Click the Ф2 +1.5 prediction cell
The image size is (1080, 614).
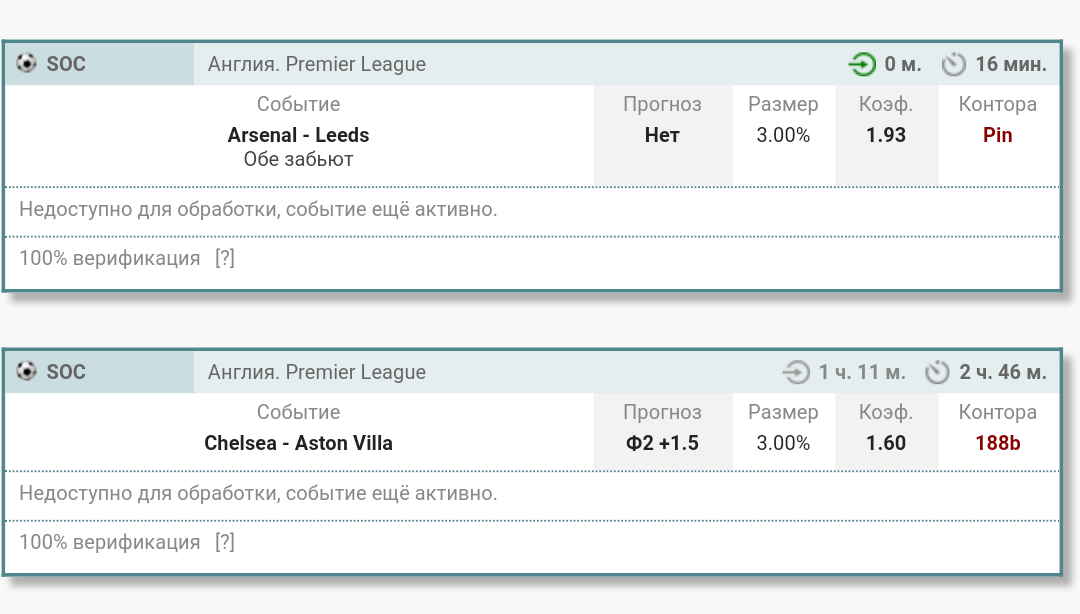662,443
